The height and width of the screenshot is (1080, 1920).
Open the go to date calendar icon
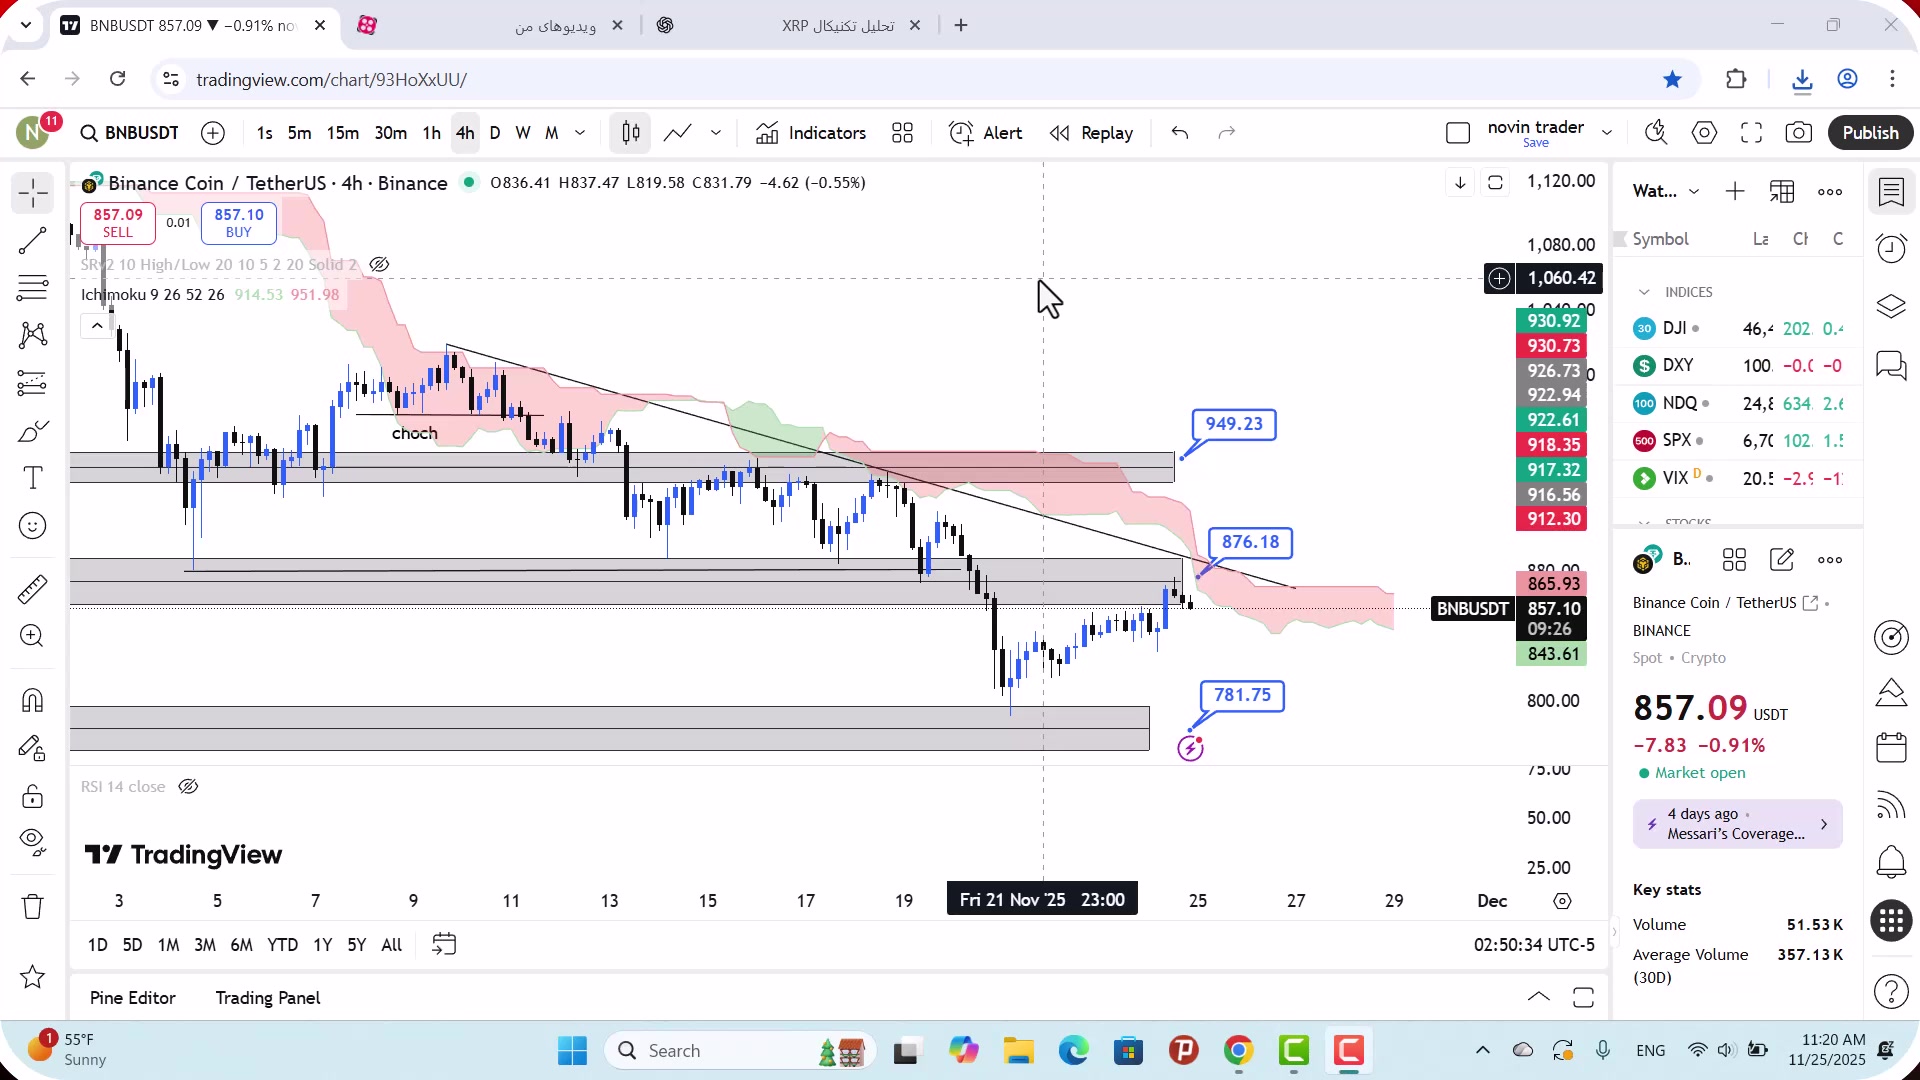click(x=444, y=945)
